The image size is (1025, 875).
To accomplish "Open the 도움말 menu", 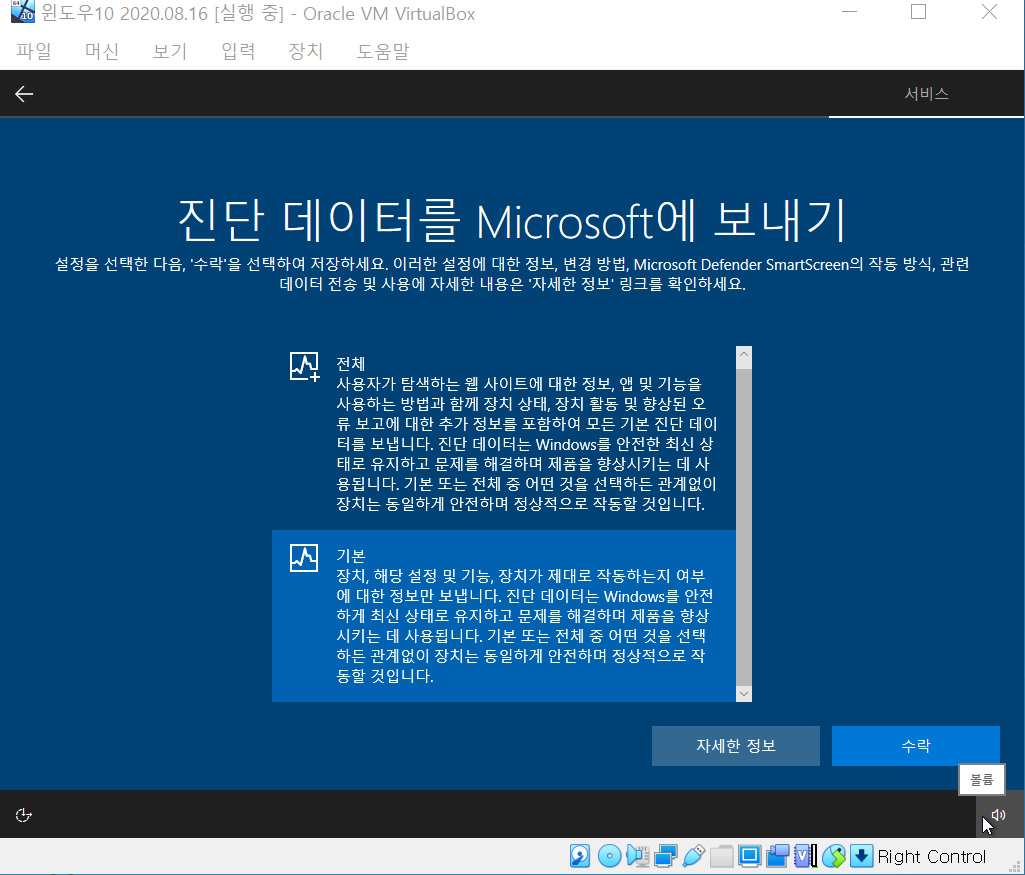I will [383, 51].
